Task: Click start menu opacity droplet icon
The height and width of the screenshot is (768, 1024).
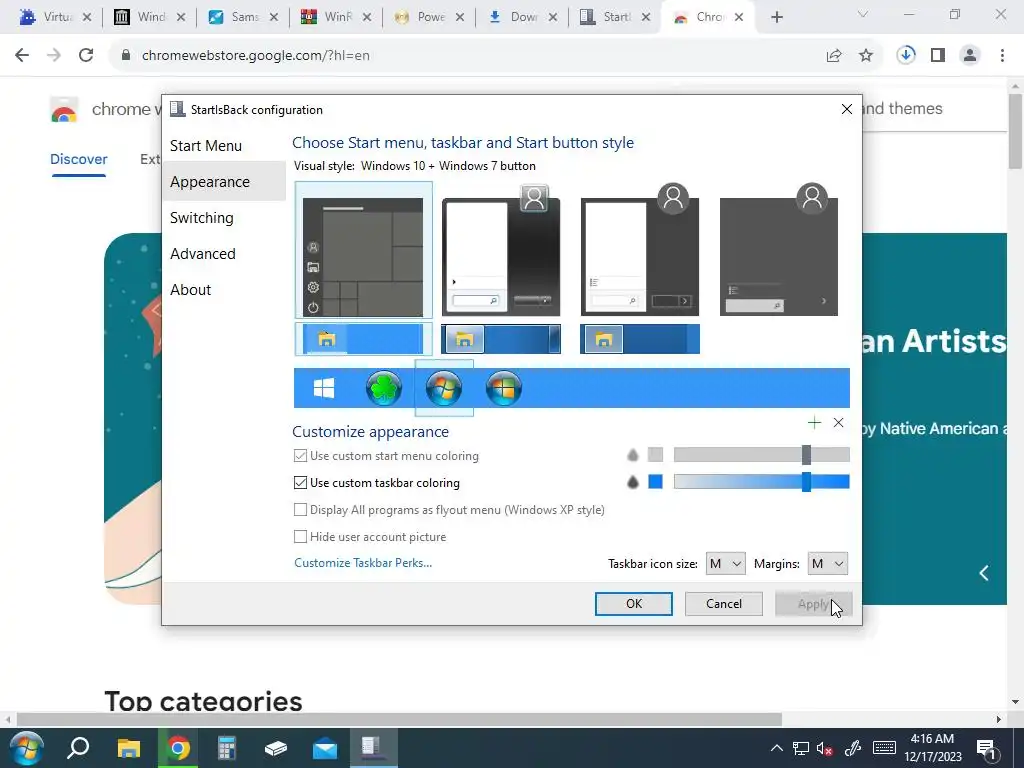Action: (x=632, y=455)
